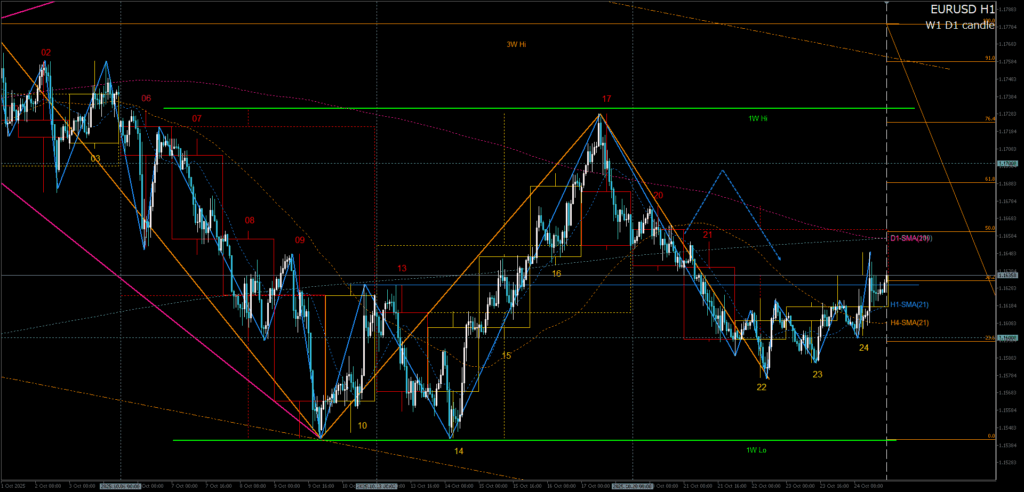Viewport: 1024px width, 492px height.
Task: Select the green 1W Hi level label
Action: tap(758, 118)
